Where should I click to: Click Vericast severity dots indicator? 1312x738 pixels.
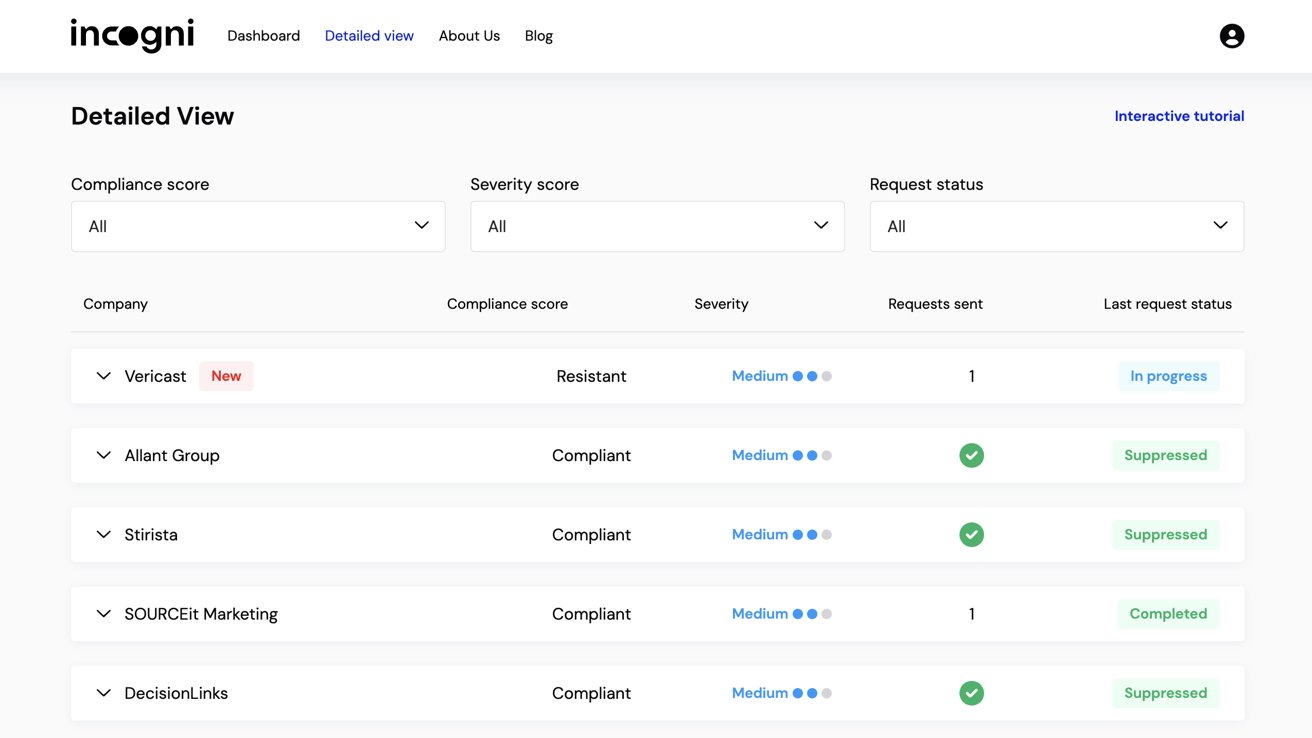pyautogui.click(x=812, y=377)
